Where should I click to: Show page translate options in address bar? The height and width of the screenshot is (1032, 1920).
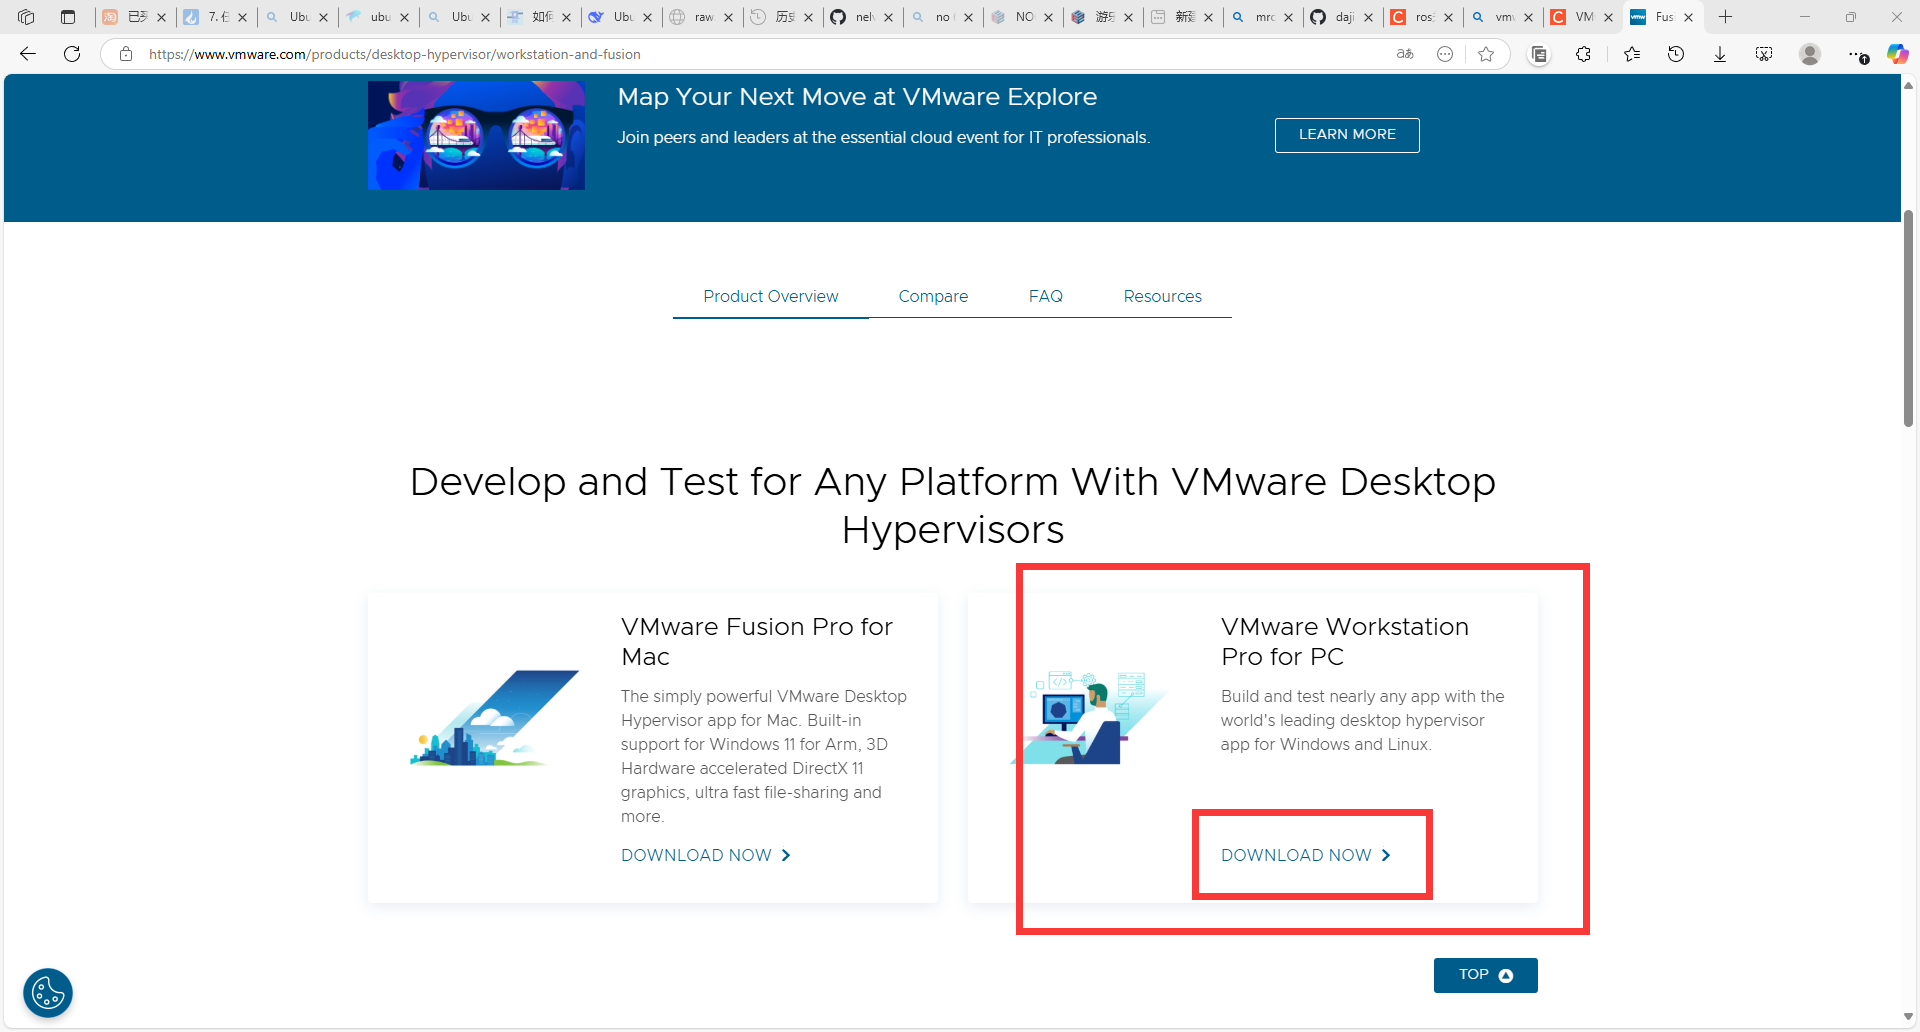coord(1405,54)
